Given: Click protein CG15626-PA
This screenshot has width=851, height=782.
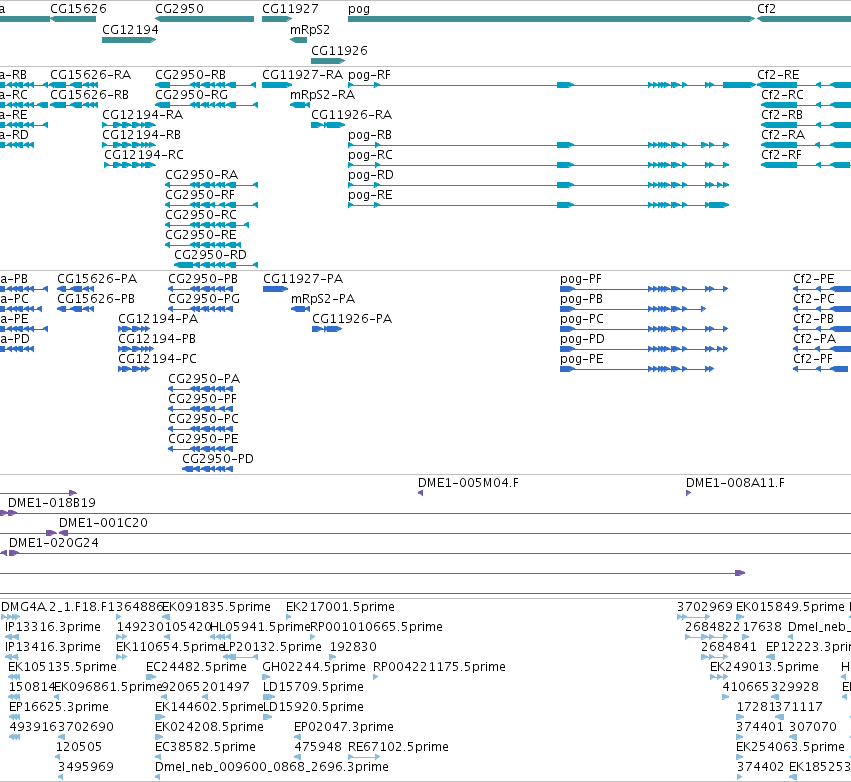Looking at the screenshot, I should click(77, 289).
